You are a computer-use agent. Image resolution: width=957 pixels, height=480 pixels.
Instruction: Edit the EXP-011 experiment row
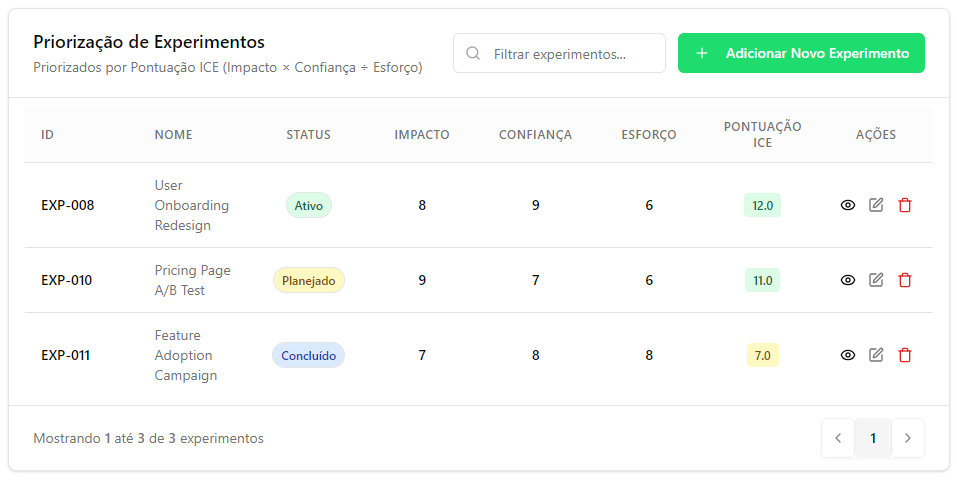coord(876,355)
